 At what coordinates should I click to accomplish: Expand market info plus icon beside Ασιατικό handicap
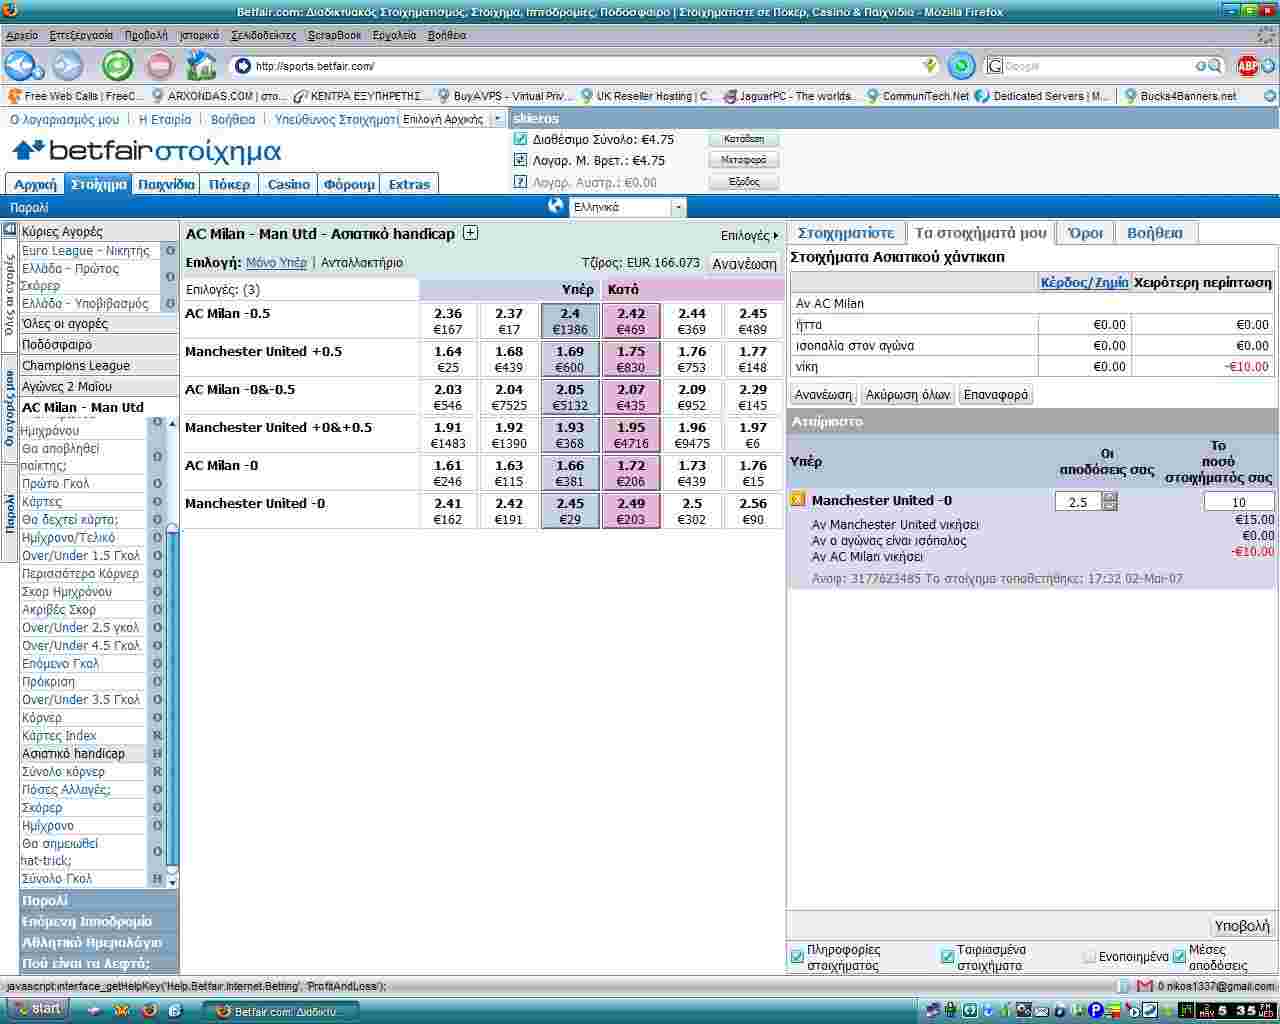pos(470,233)
